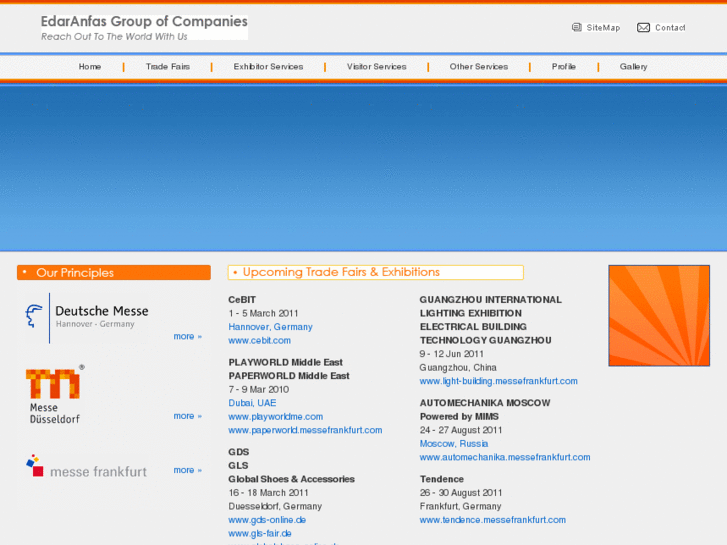
Task: Visit www.paperworld.messefrankfurt.com link
Action: (x=305, y=430)
